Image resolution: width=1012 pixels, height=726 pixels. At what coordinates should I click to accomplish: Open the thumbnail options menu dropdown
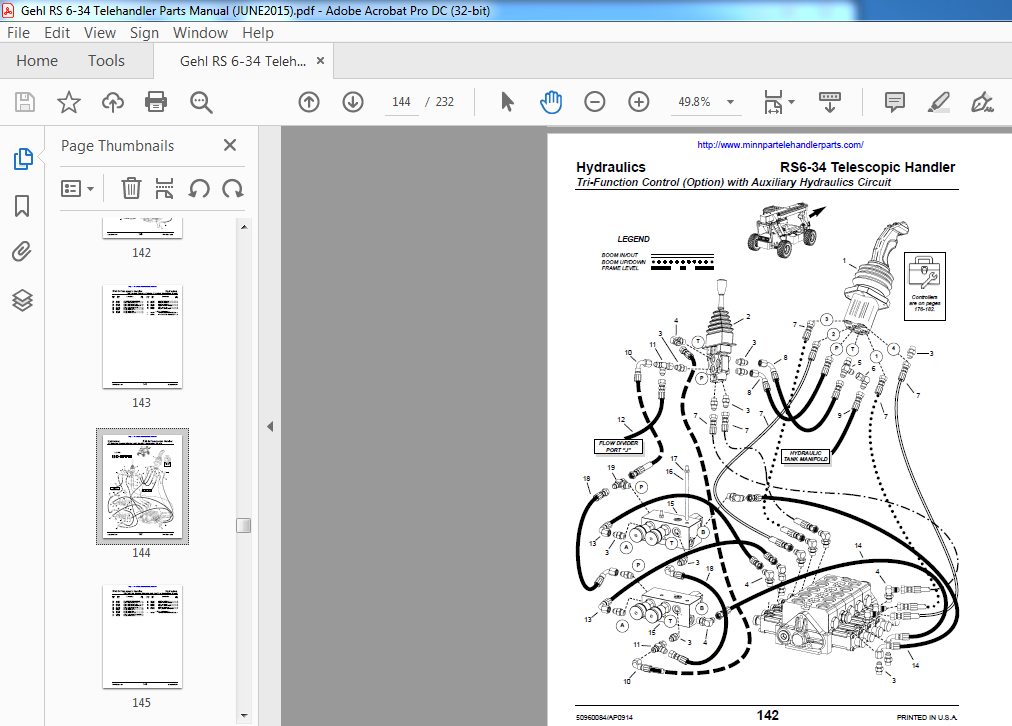click(x=77, y=188)
